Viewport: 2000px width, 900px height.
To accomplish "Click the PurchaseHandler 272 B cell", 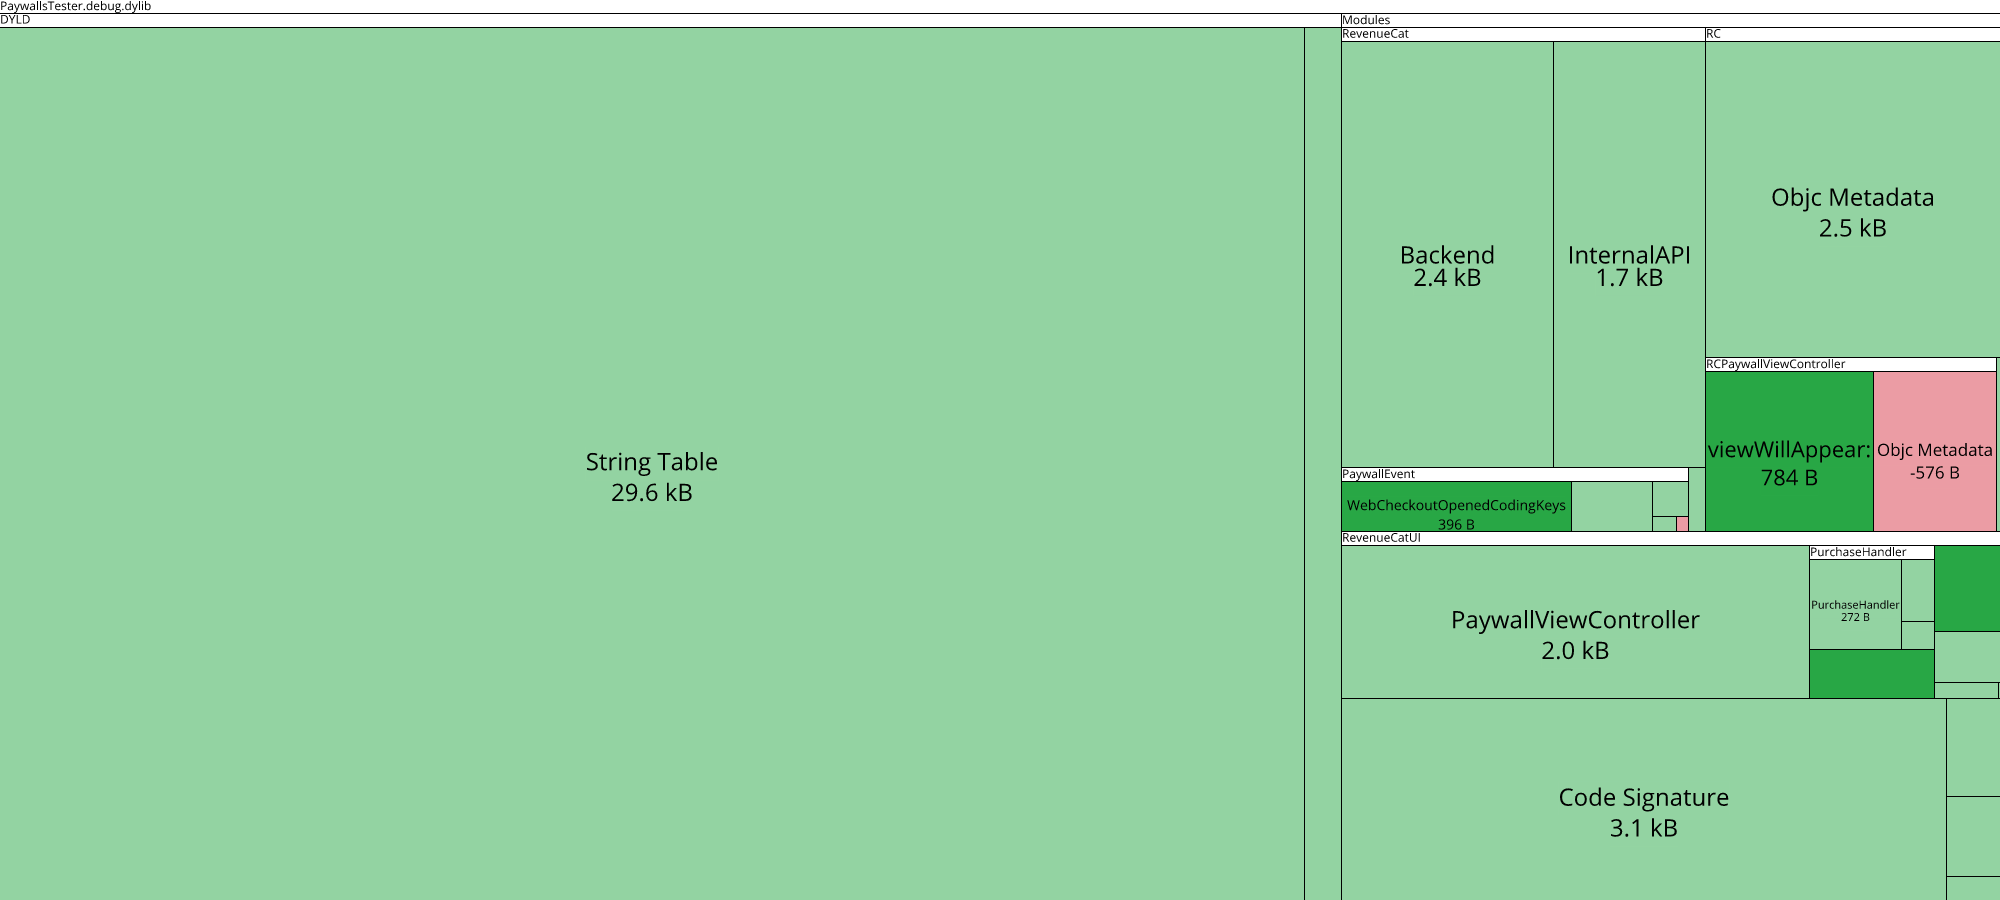I will 1855,604.
